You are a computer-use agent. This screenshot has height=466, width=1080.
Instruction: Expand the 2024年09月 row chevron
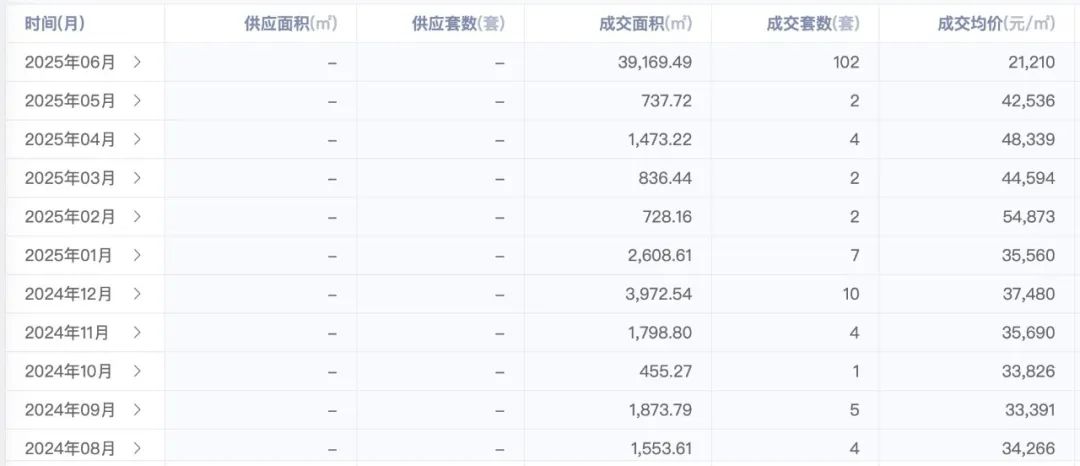tap(137, 410)
